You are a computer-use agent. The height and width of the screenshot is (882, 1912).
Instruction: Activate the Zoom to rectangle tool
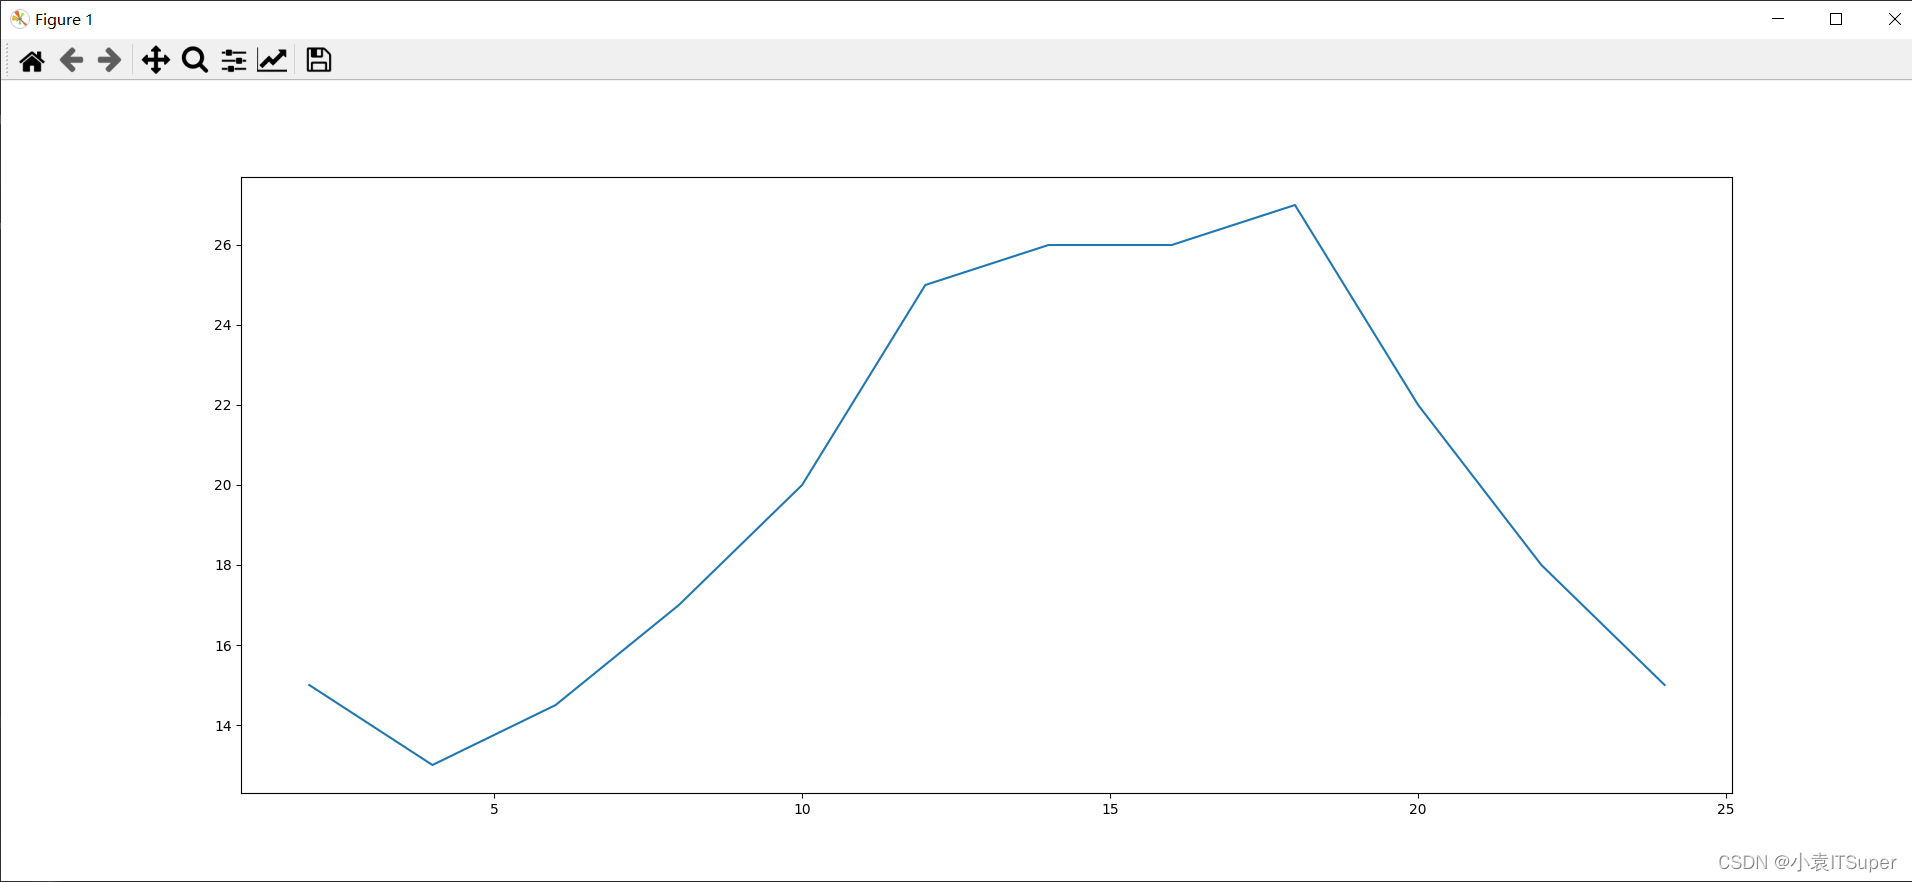pos(195,61)
